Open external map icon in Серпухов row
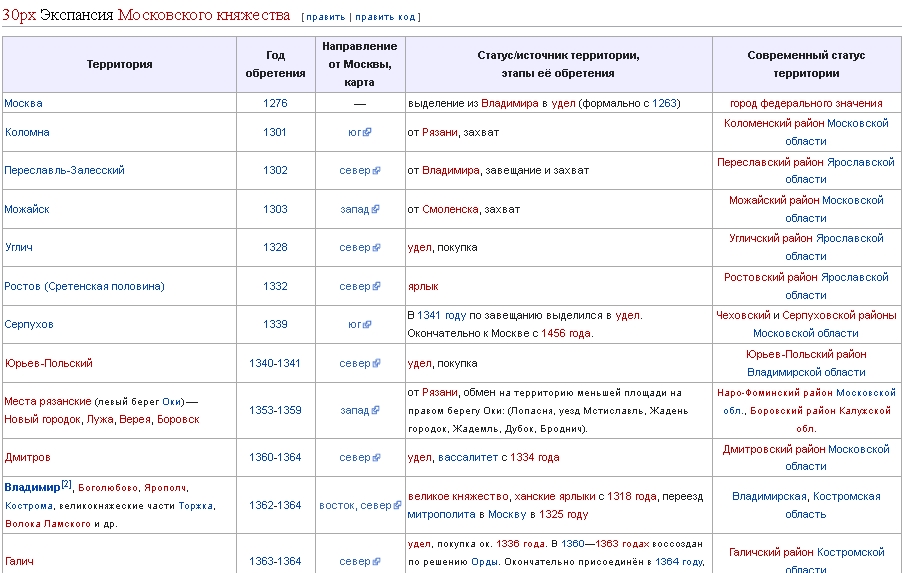Screen dimensions: 911x573 [367, 324]
